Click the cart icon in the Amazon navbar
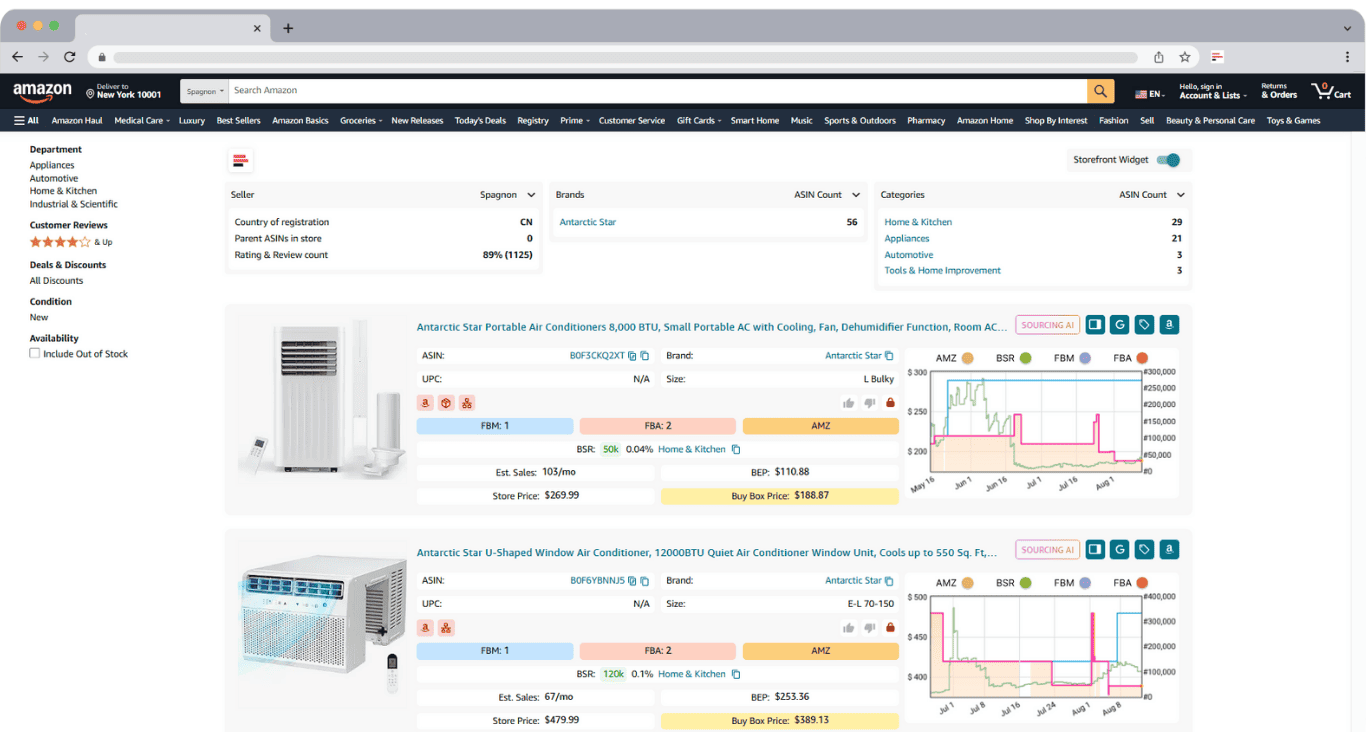This screenshot has width=1366, height=732. [1331, 91]
